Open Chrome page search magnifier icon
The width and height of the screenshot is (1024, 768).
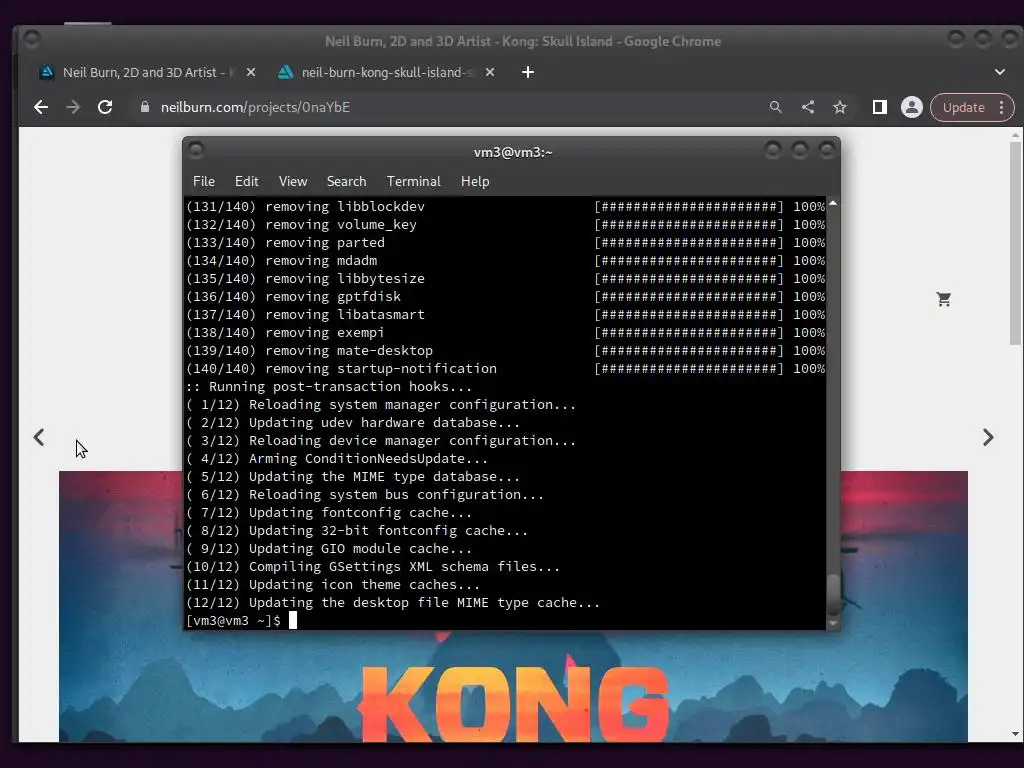tap(775, 107)
